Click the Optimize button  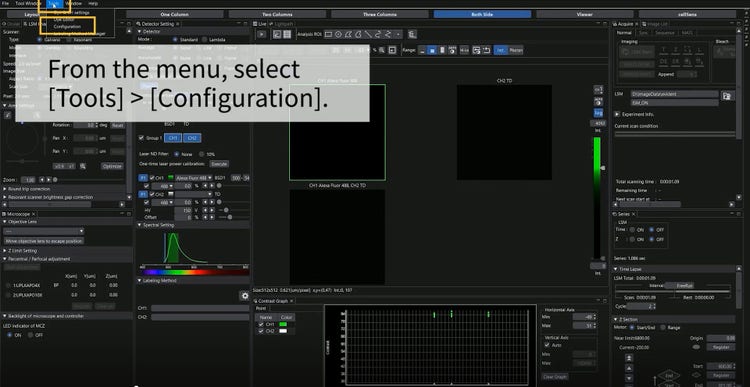pos(112,166)
